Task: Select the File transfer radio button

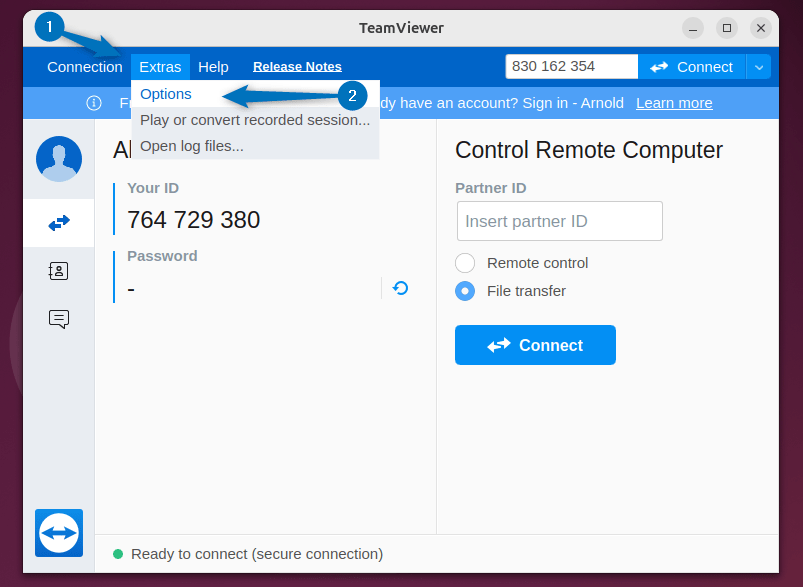Action: click(464, 290)
